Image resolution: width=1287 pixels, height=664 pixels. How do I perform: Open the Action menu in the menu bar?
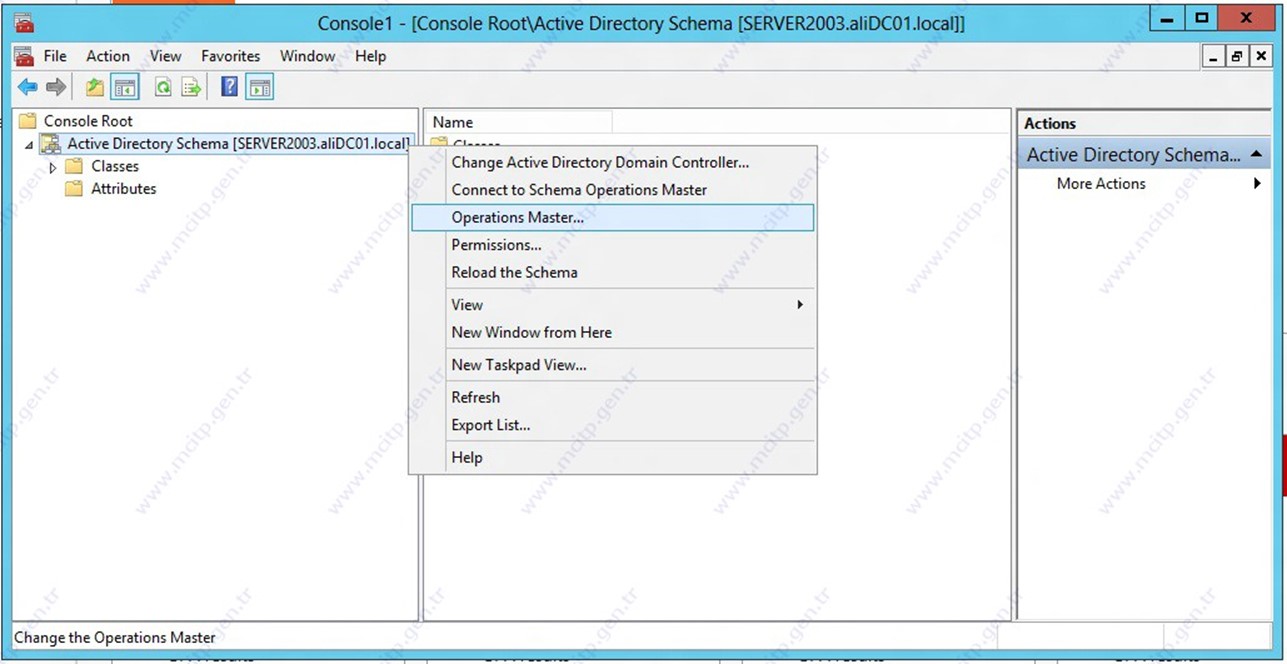(x=108, y=56)
